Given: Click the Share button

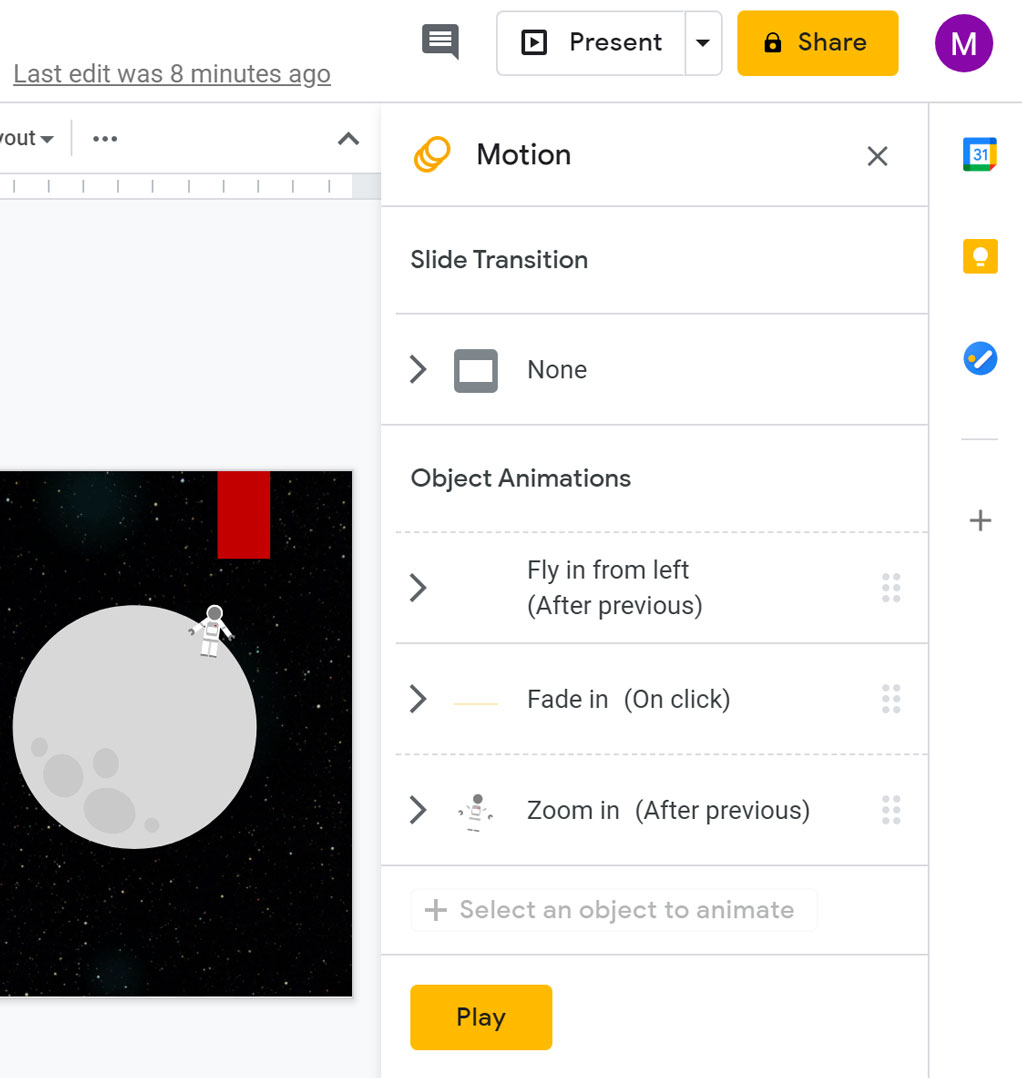Looking at the screenshot, I should (x=817, y=43).
